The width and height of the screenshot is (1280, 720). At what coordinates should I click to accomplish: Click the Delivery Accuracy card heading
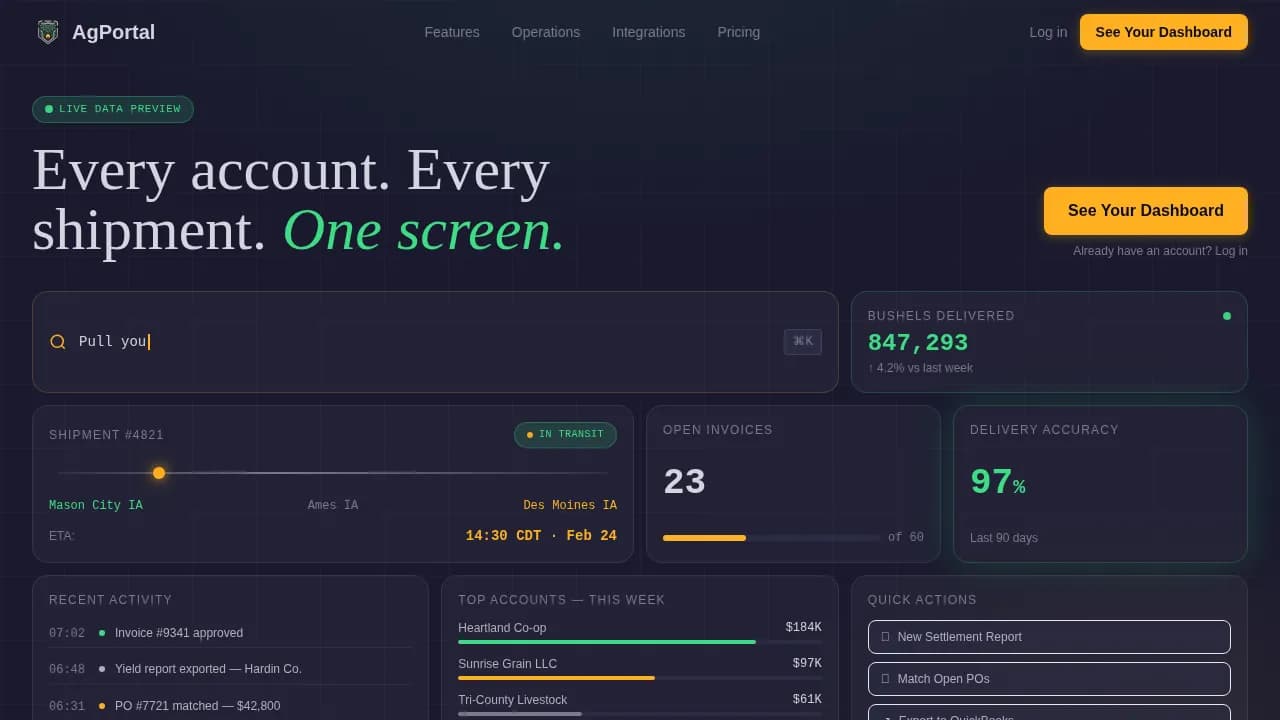coord(1045,430)
